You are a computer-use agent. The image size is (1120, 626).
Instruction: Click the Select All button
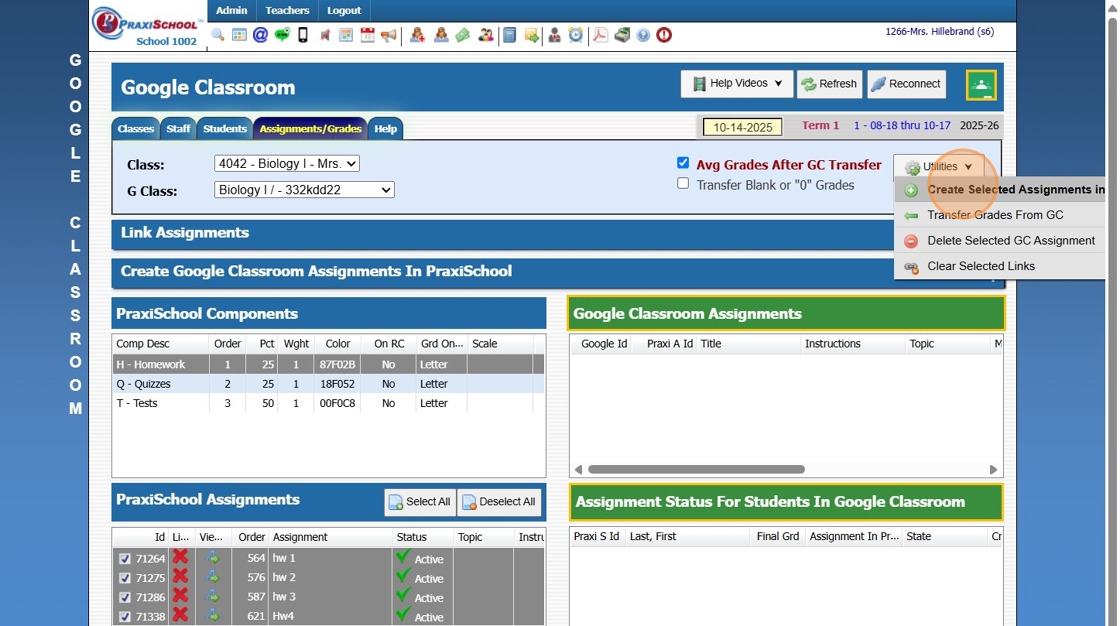click(420, 502)
